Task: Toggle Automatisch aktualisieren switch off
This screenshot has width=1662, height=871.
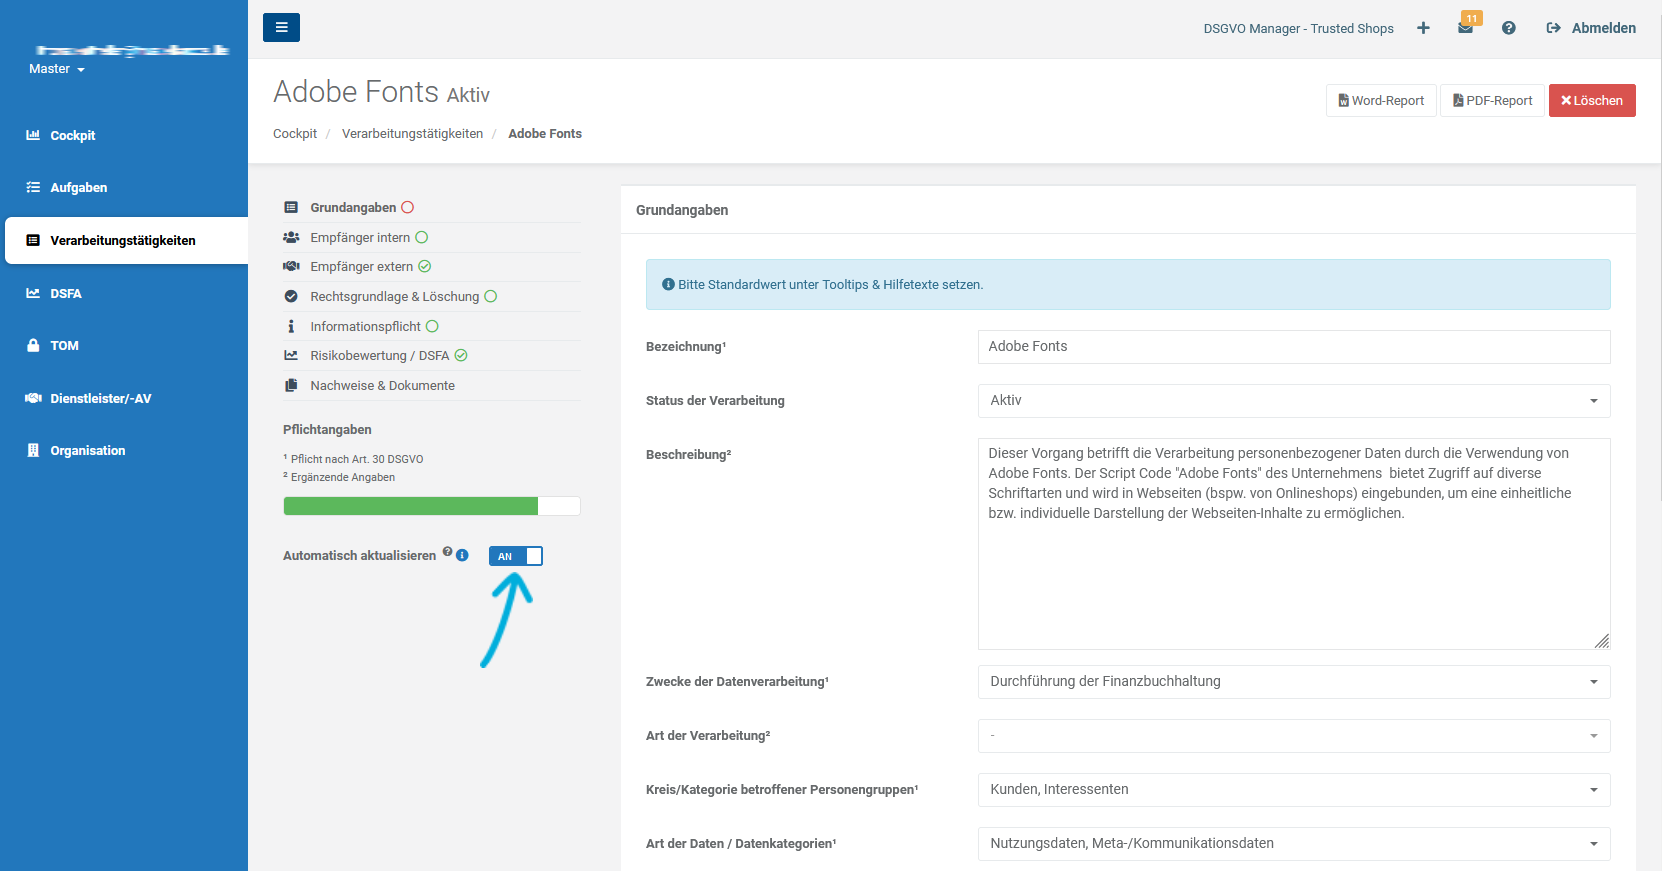Action: click(516, 556)
